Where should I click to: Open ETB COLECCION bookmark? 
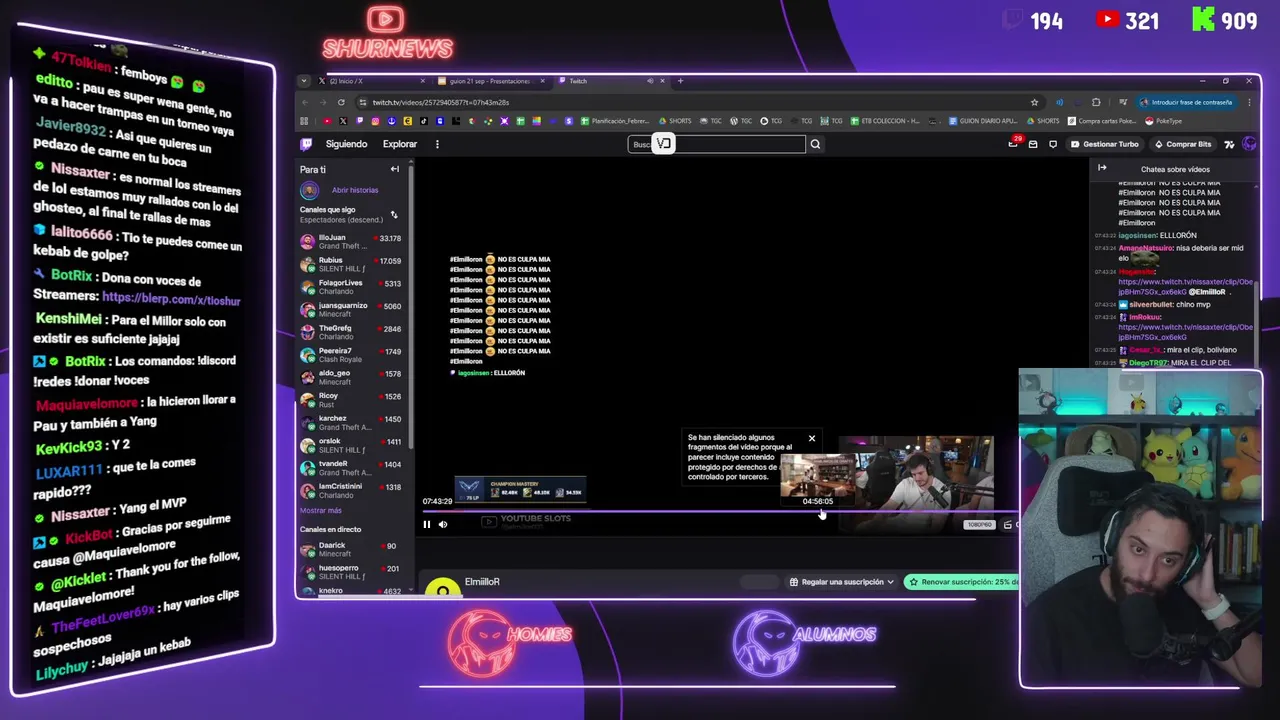[884, 121]
